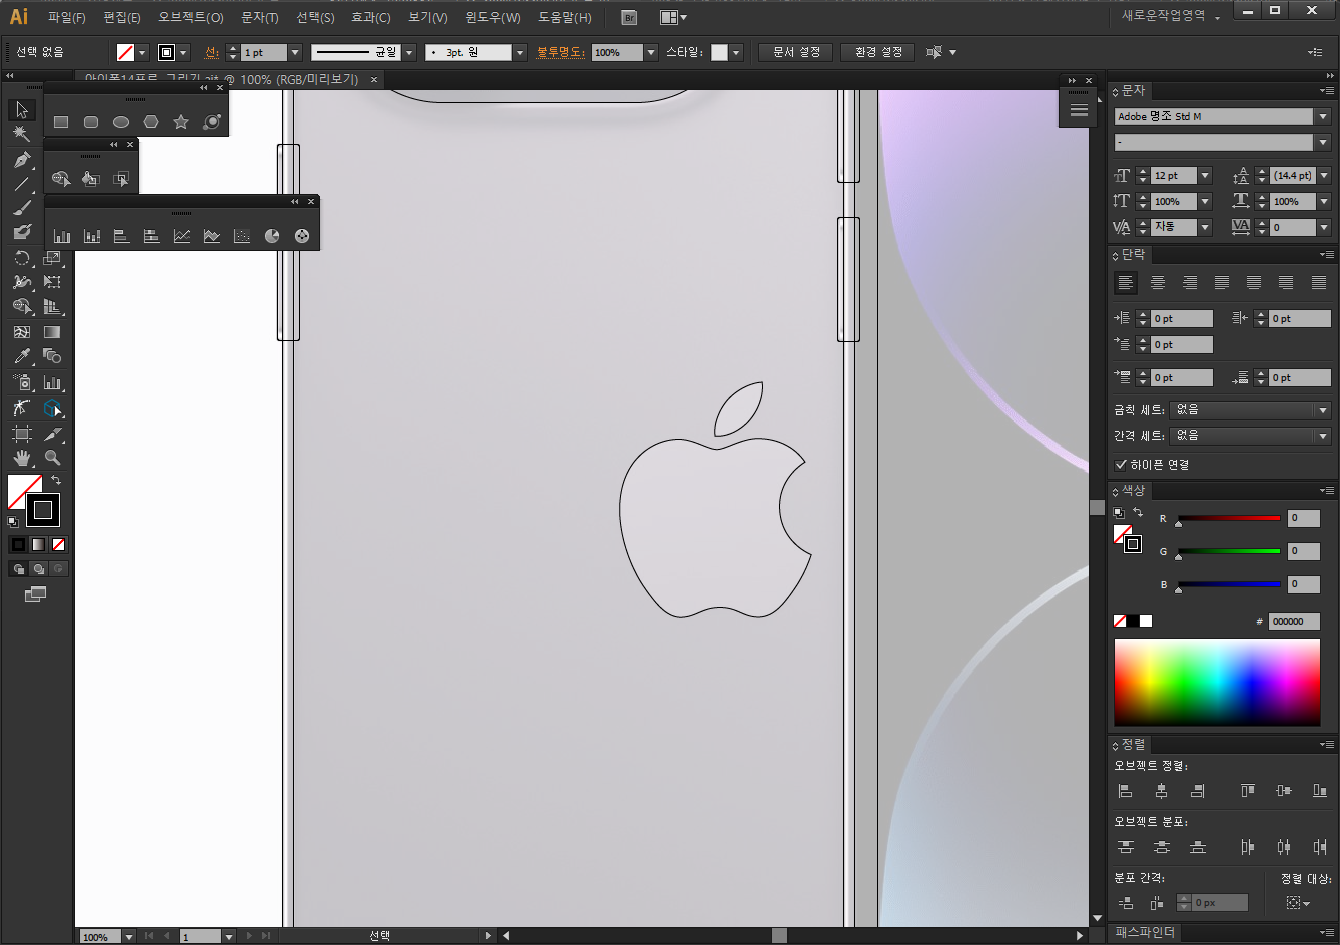
Task: Select the Star shape tool
Action: click(181, 122)
